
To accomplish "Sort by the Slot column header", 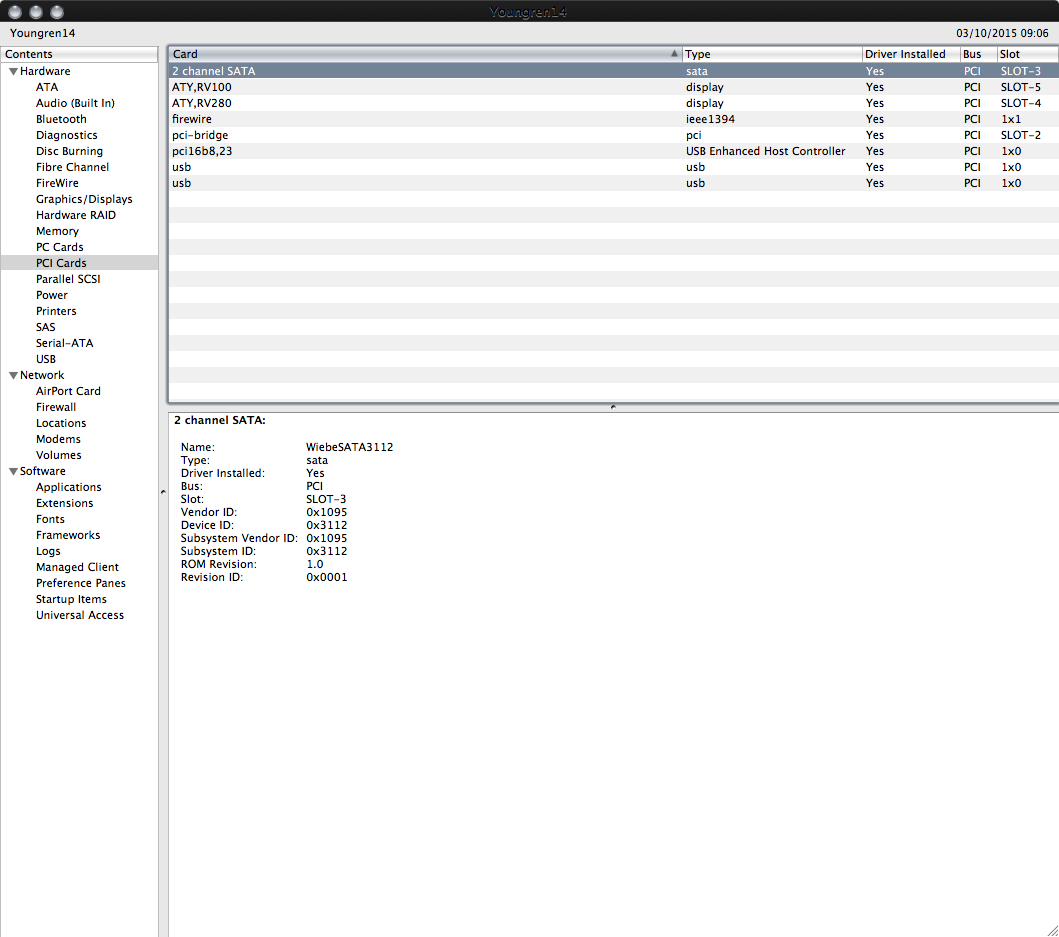I will 1028,54.
